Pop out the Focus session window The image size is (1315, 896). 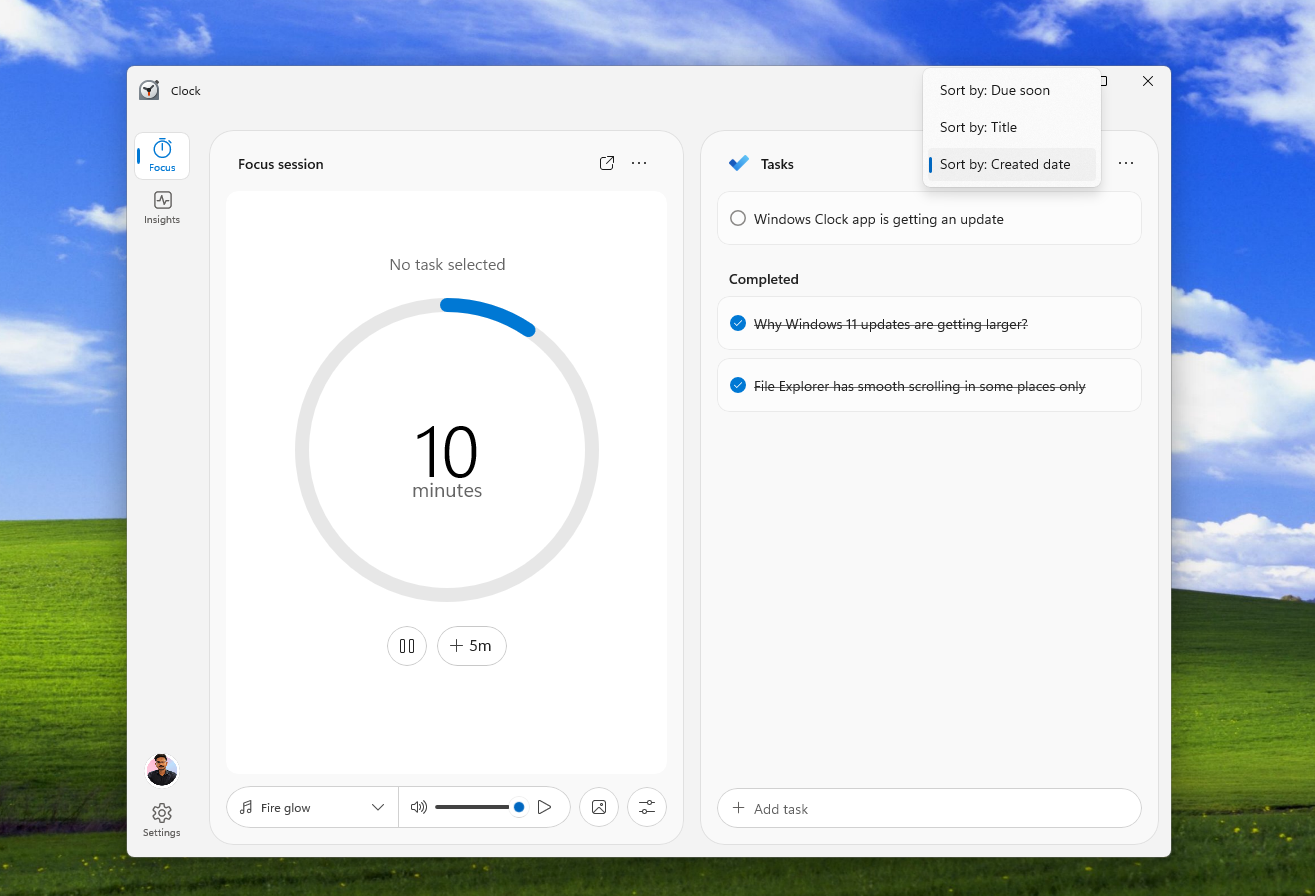click(x=607, y=162)
